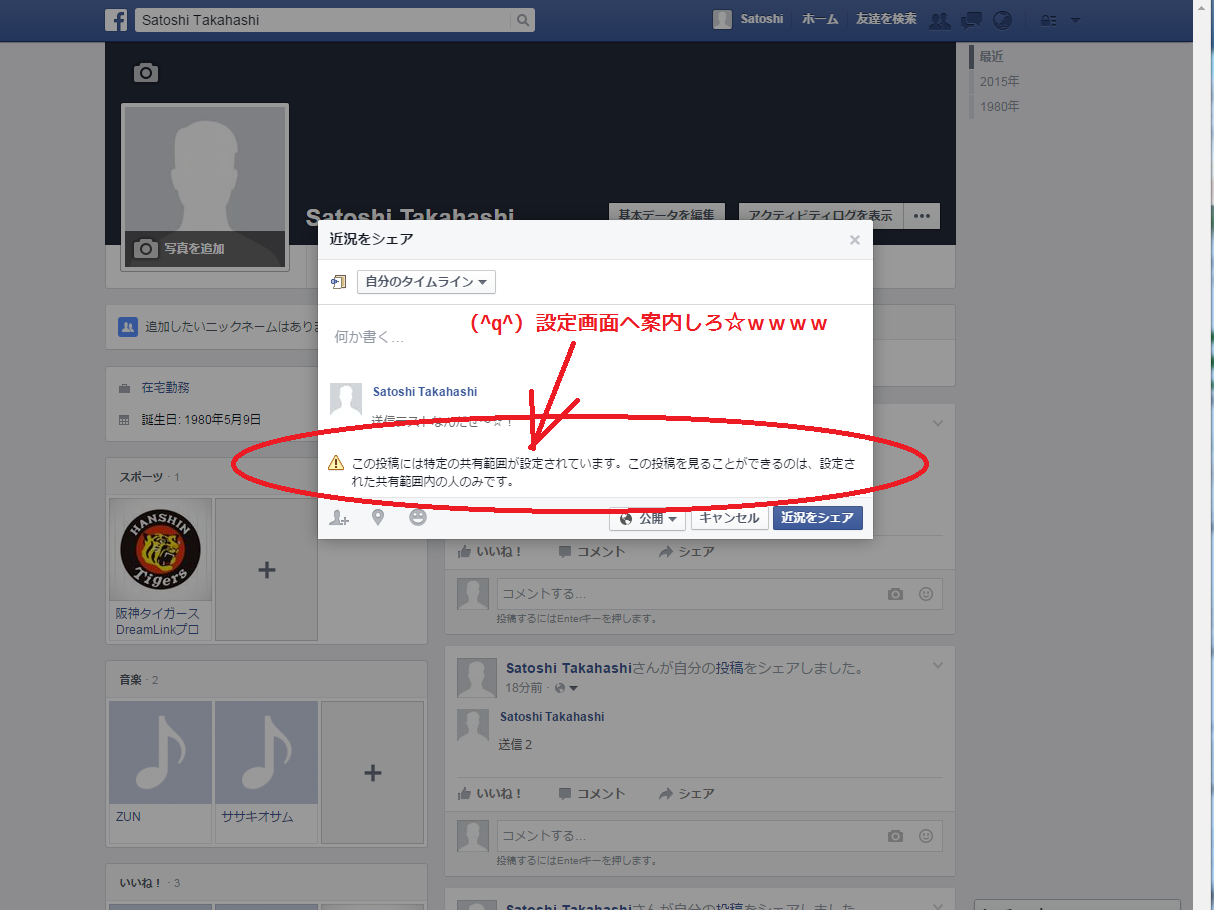1214x910 pixels.
Task: Jump to 2015年 in timeline navigator
Action: point(1000,82)
